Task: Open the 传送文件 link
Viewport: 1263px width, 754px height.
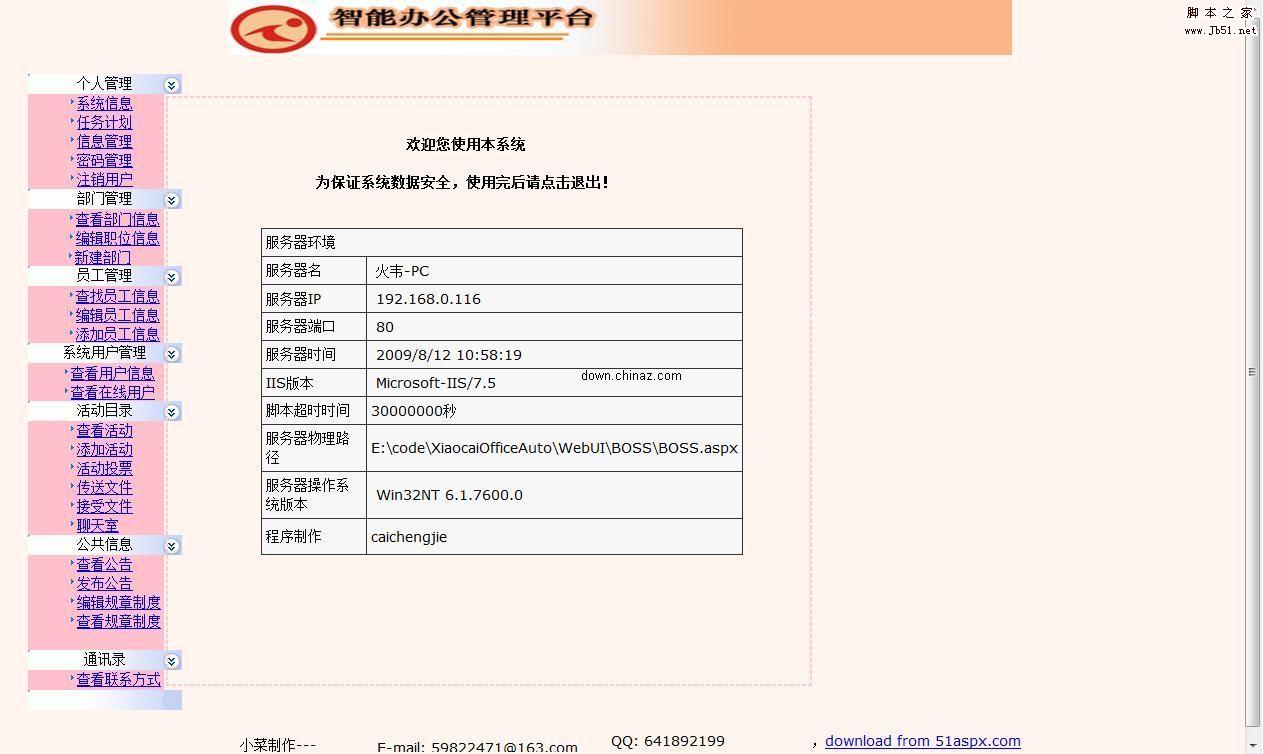Action: click(104, 487)
